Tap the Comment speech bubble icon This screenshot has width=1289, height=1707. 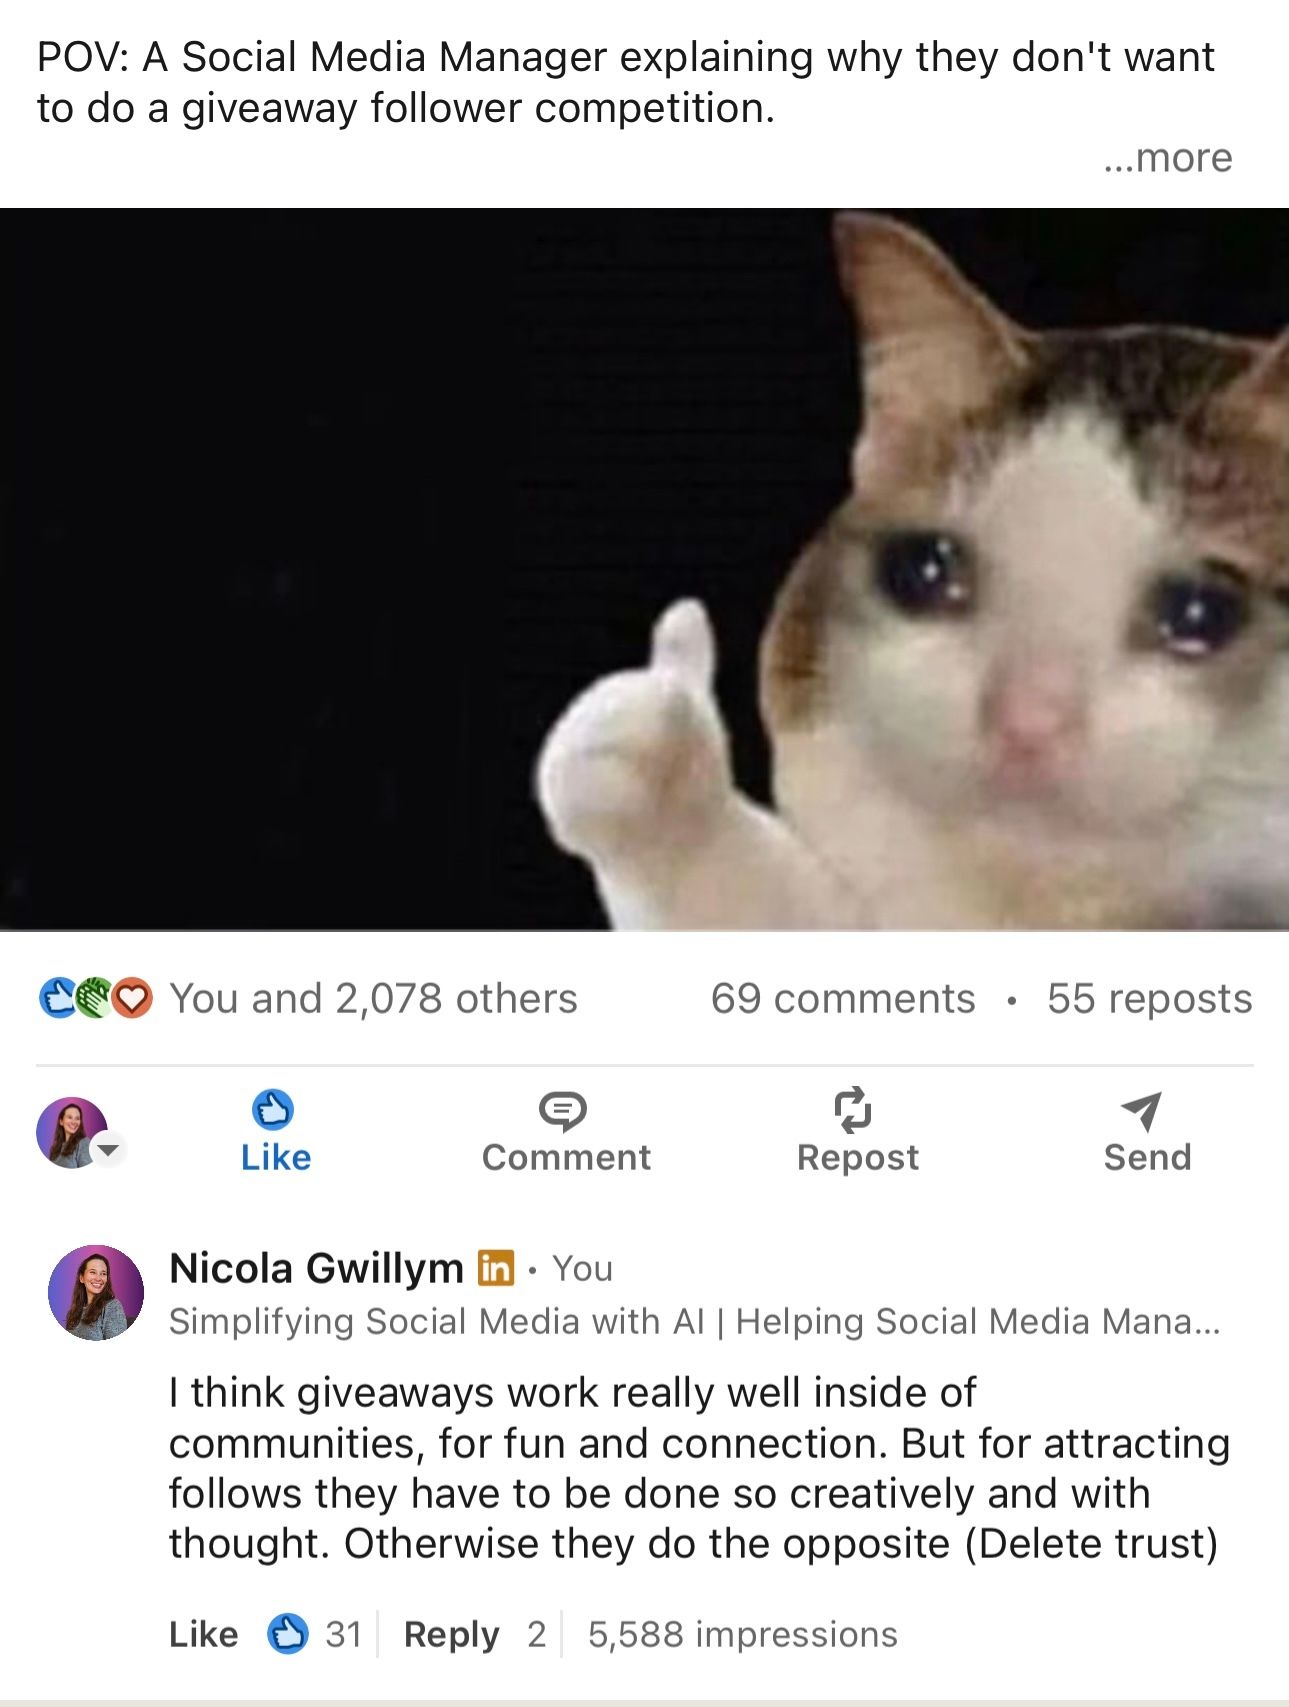click(x=563, y=1110)
